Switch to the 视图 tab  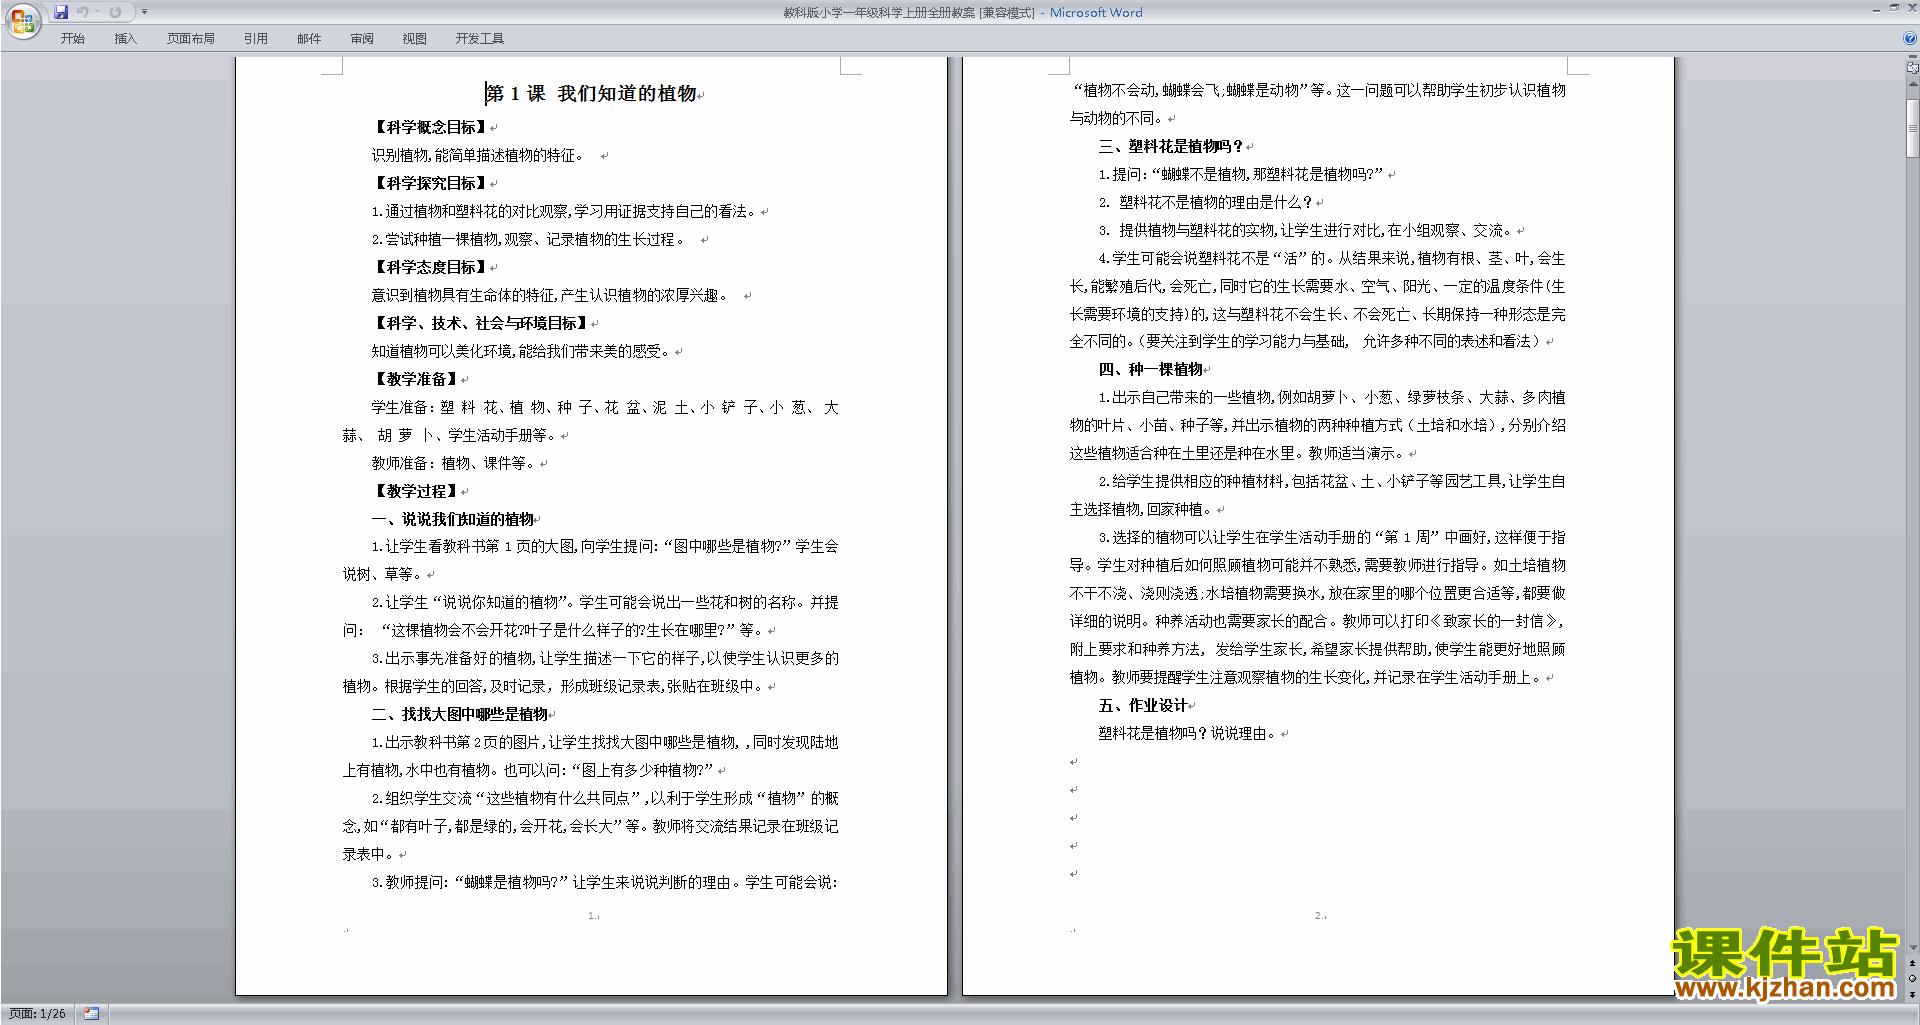tap(415, 38)
